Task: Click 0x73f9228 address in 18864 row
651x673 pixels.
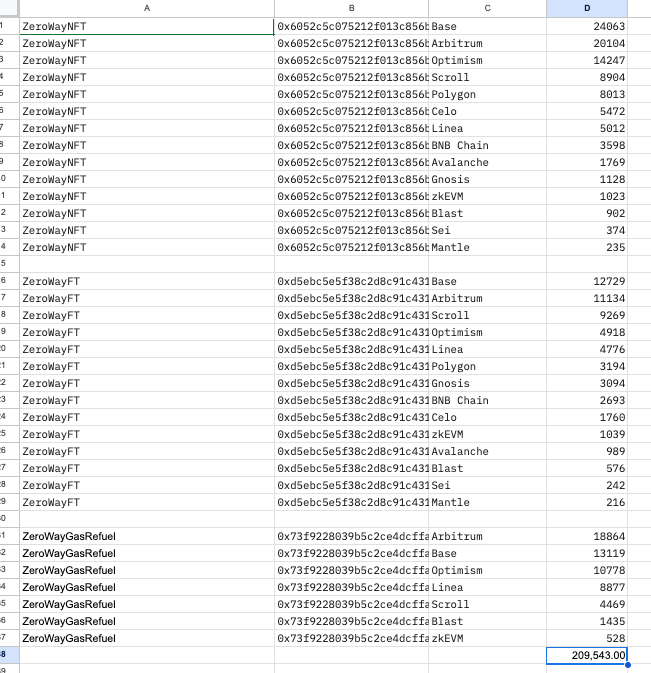Action: pyautogui.click(x=351, y=537)
